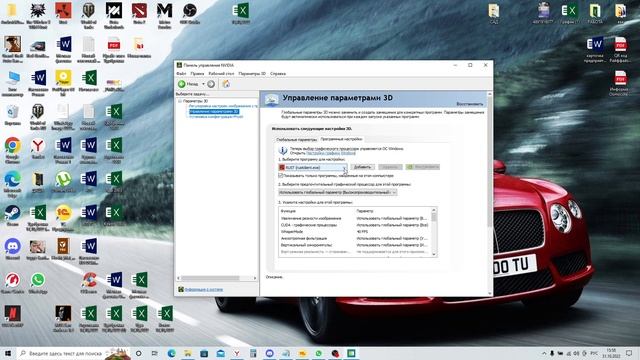The height and width of the screenshot is (360, 640).
Task: Switch to 'Глобальные параметры' tab
Action: pyautogui.click(x=297, y=140)
